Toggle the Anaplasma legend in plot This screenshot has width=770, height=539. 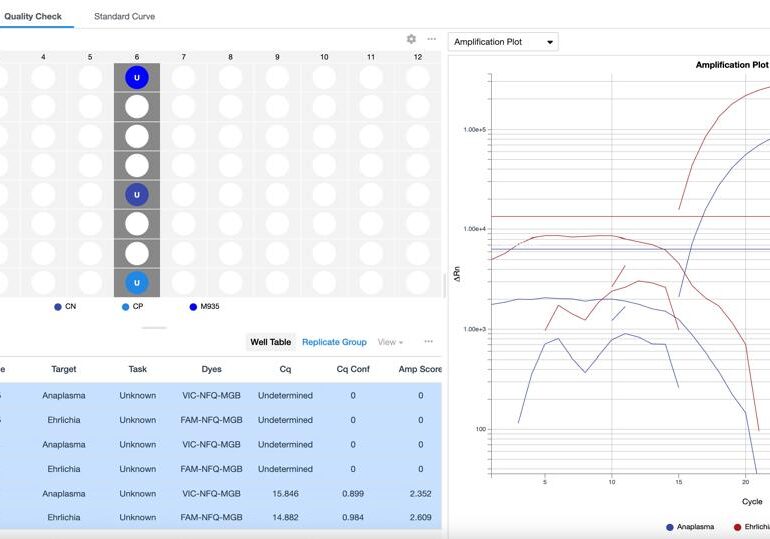point(690,527)
